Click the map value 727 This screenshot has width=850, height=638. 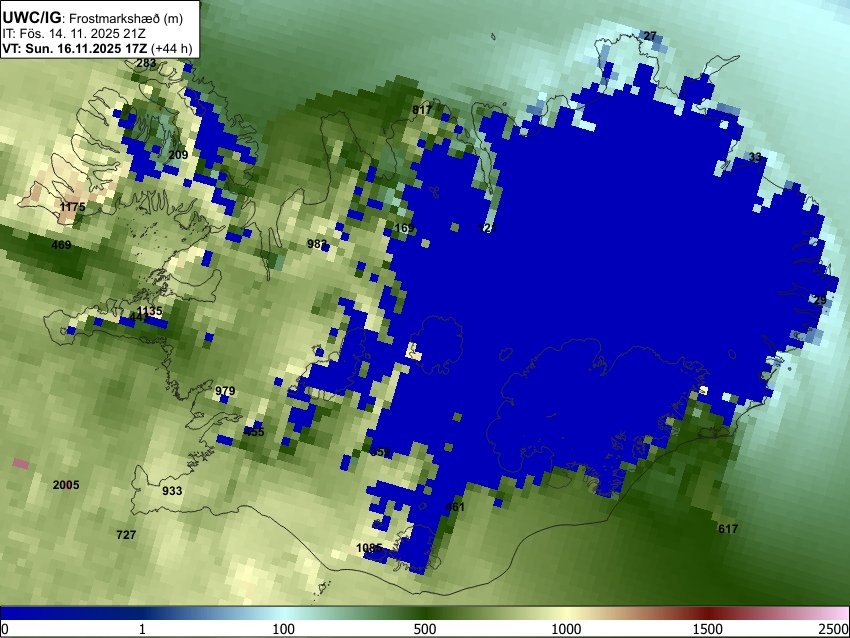tap(126, 535)
